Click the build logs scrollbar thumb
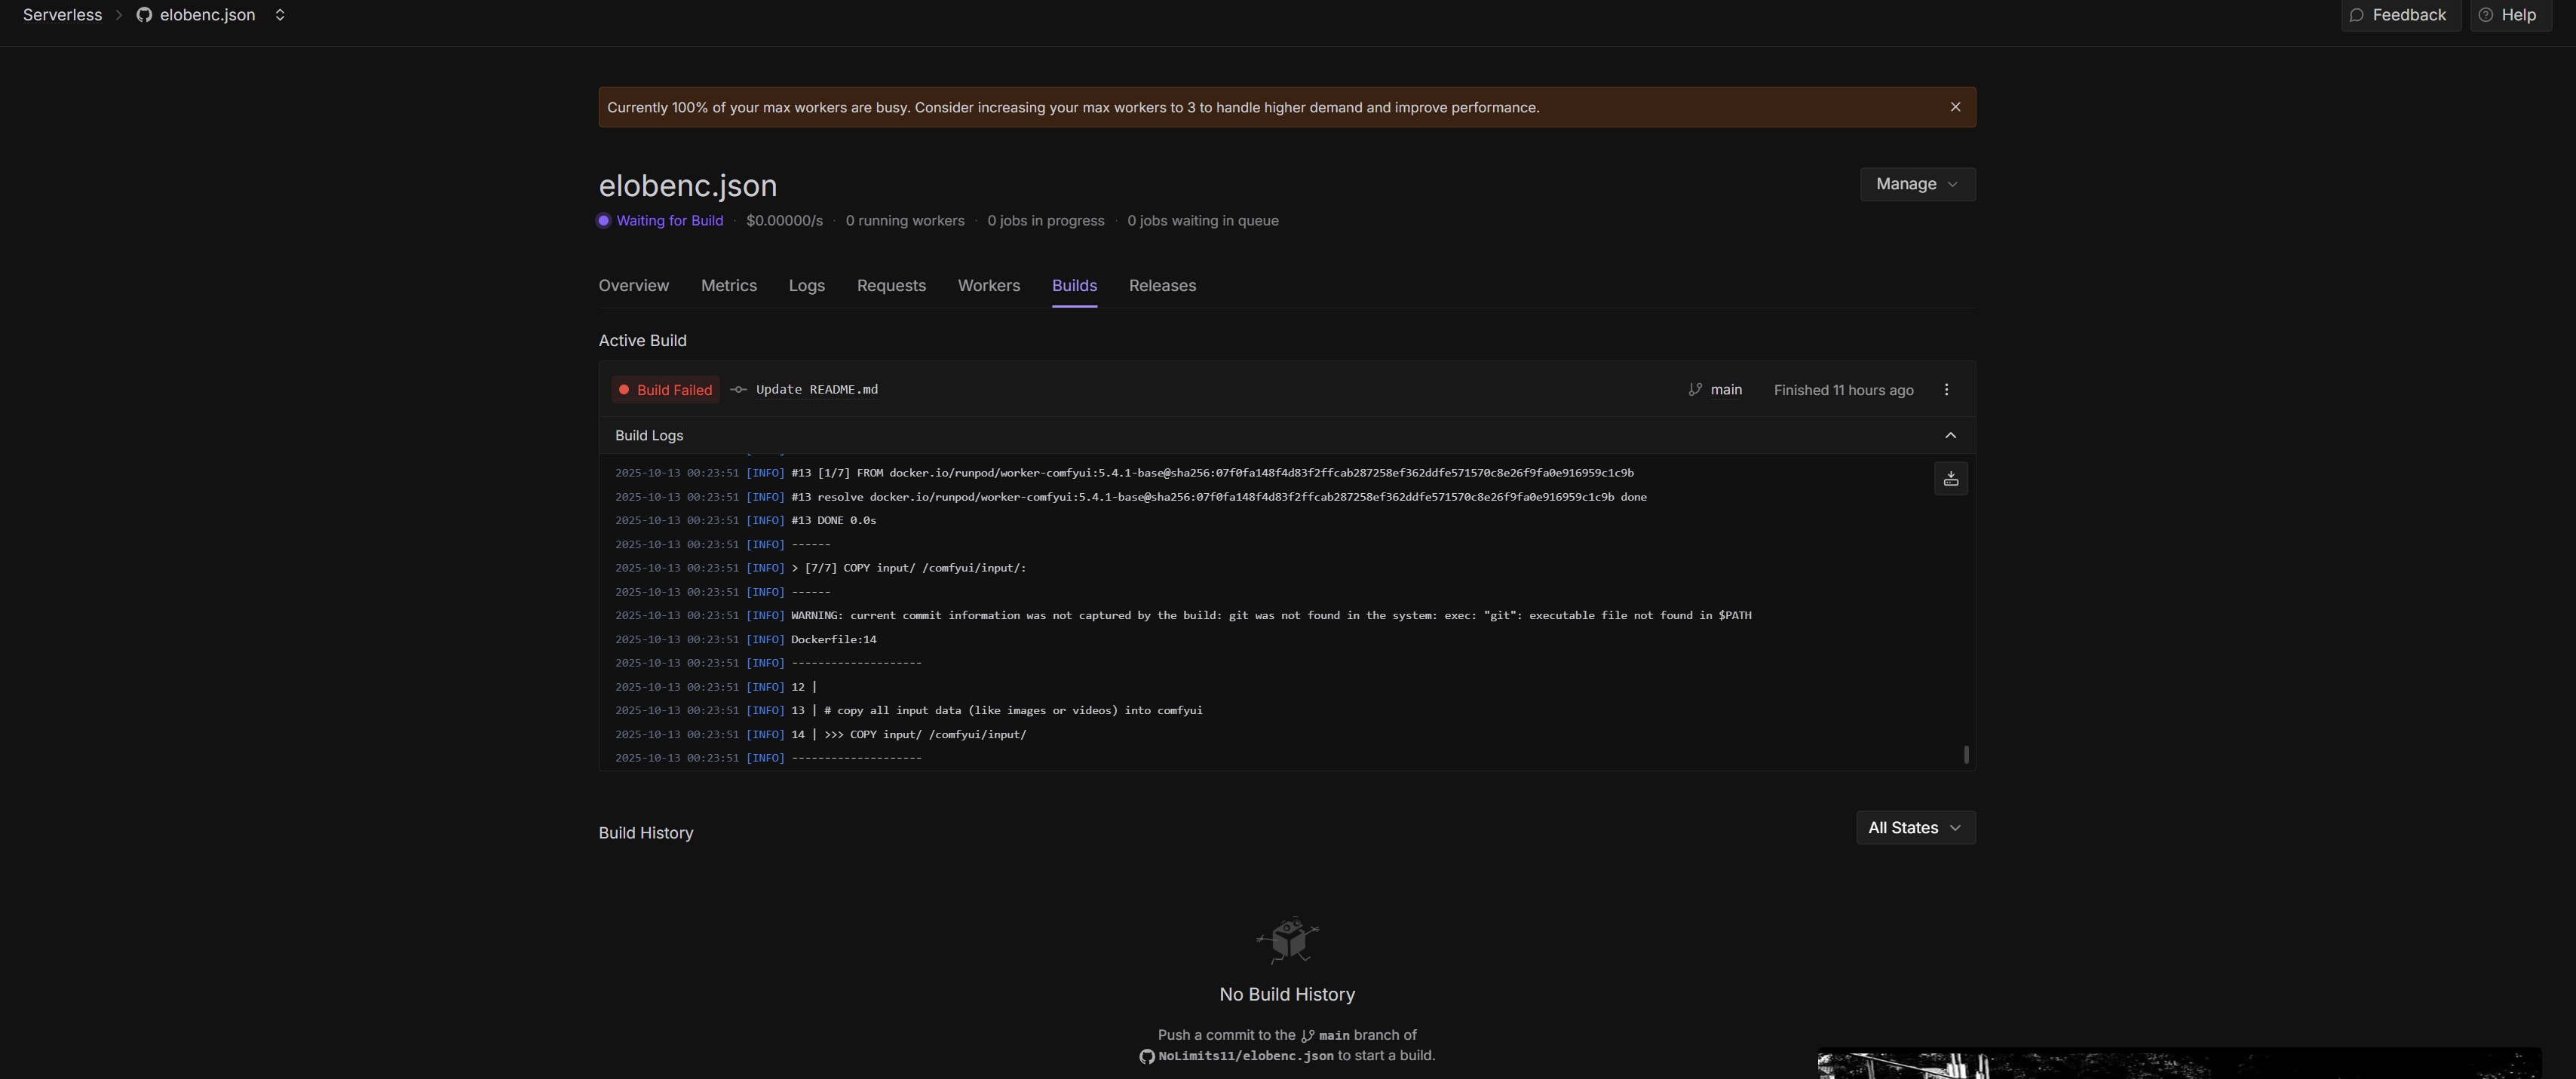Image resolution: width=2576 pixels, height=1079 pixels. coord(1966,754)
